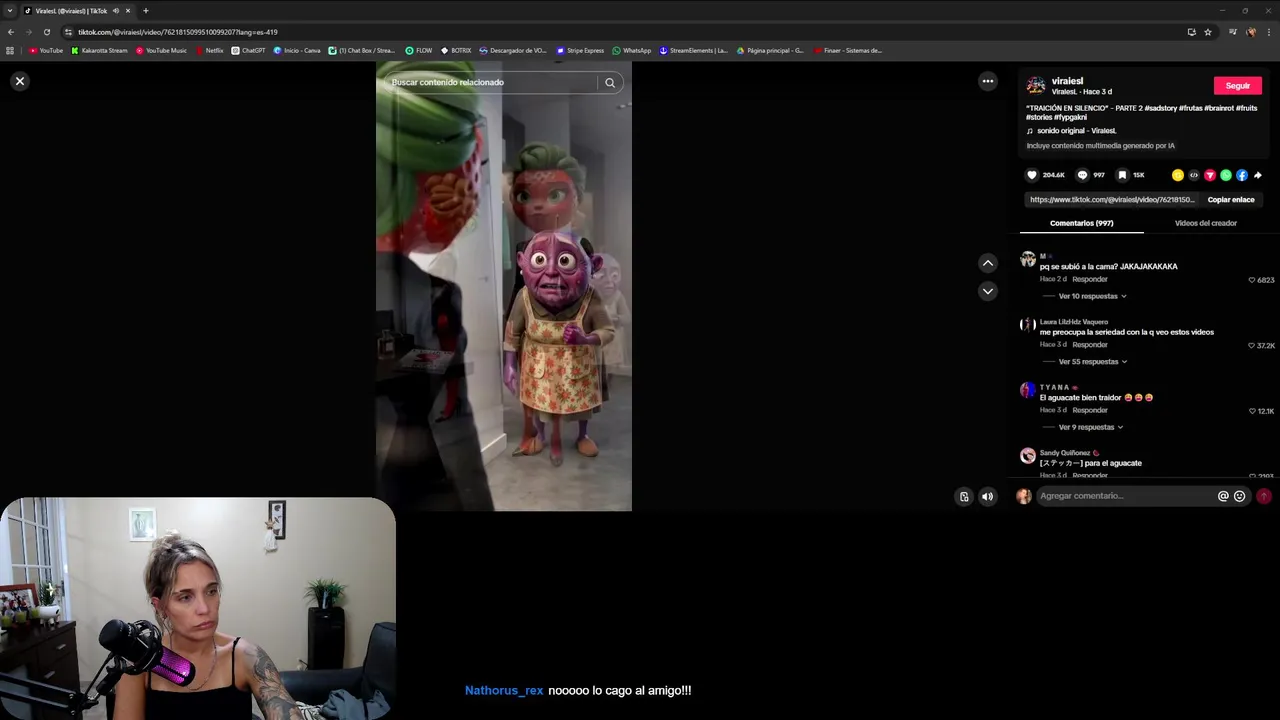1280x720 pixels.
Task: Open Netflix bookmark
Action: coord(209,50)
